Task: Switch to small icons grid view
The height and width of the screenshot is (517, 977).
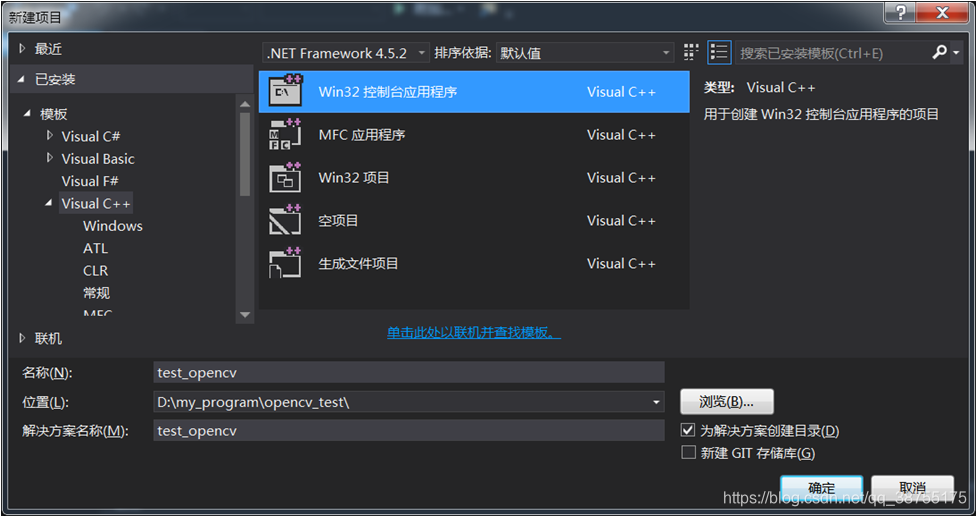Action: (691, 53)
